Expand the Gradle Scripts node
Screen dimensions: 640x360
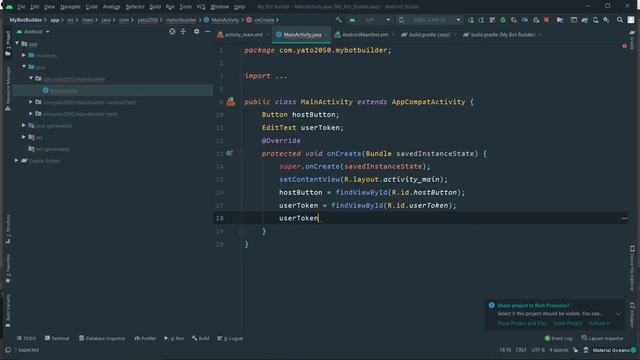[17, 161]
